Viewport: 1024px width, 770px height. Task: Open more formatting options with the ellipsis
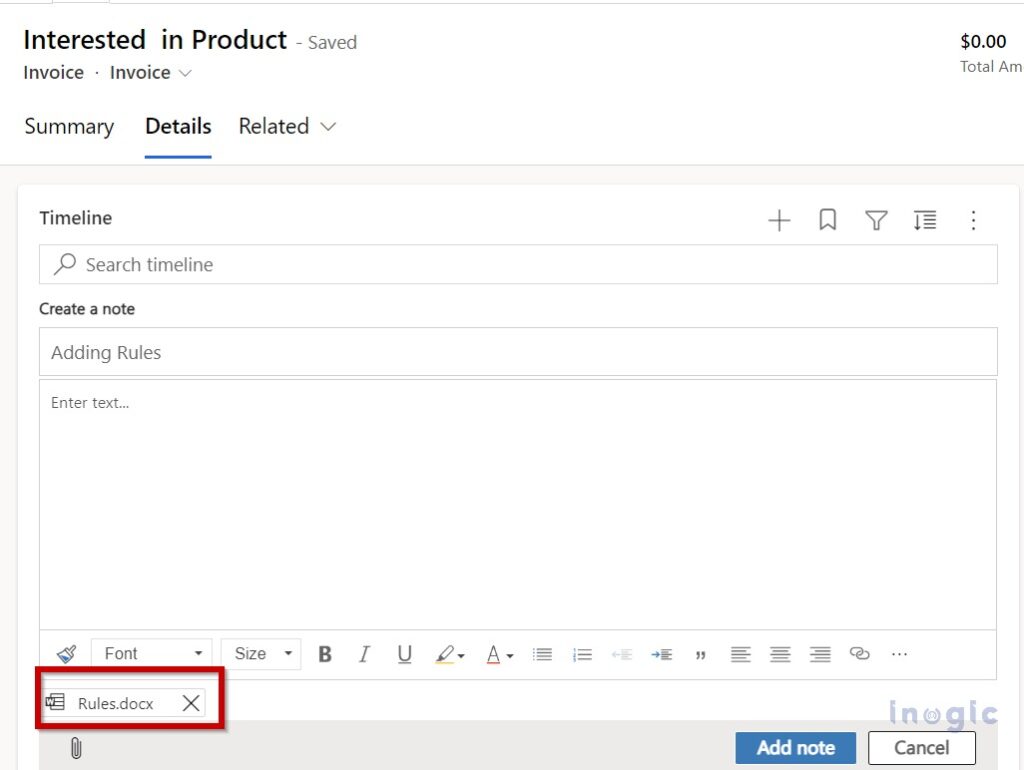(899, 653)
